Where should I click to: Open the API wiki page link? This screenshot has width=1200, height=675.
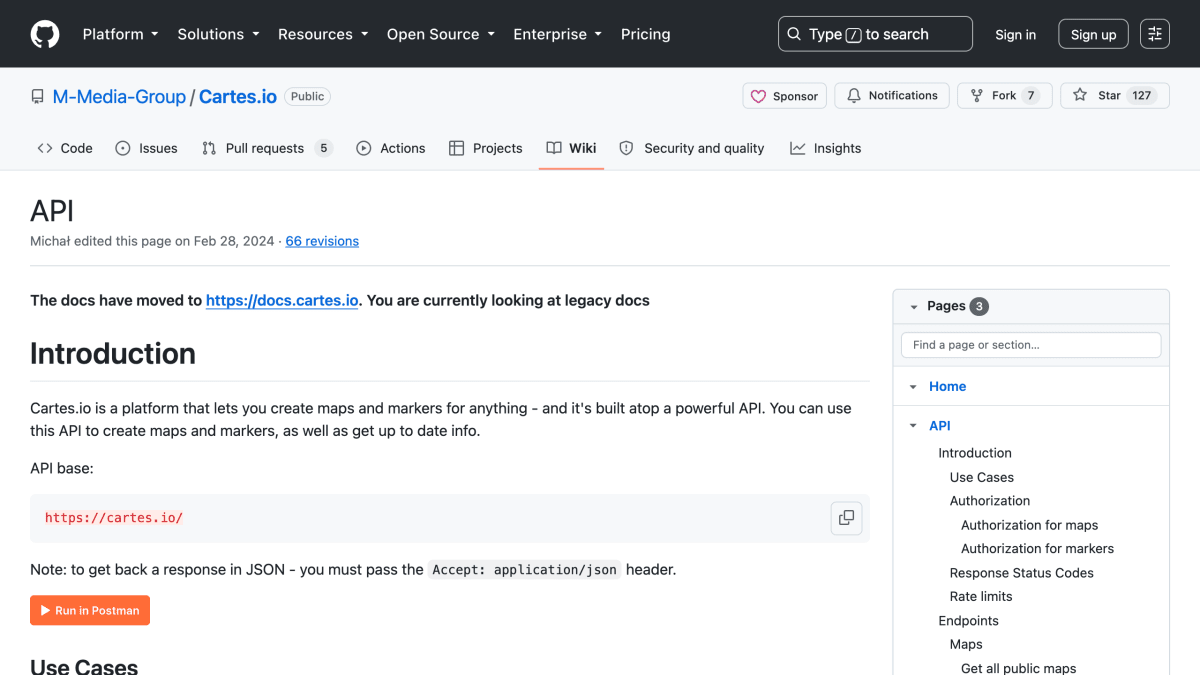click(x=940, y=426)
